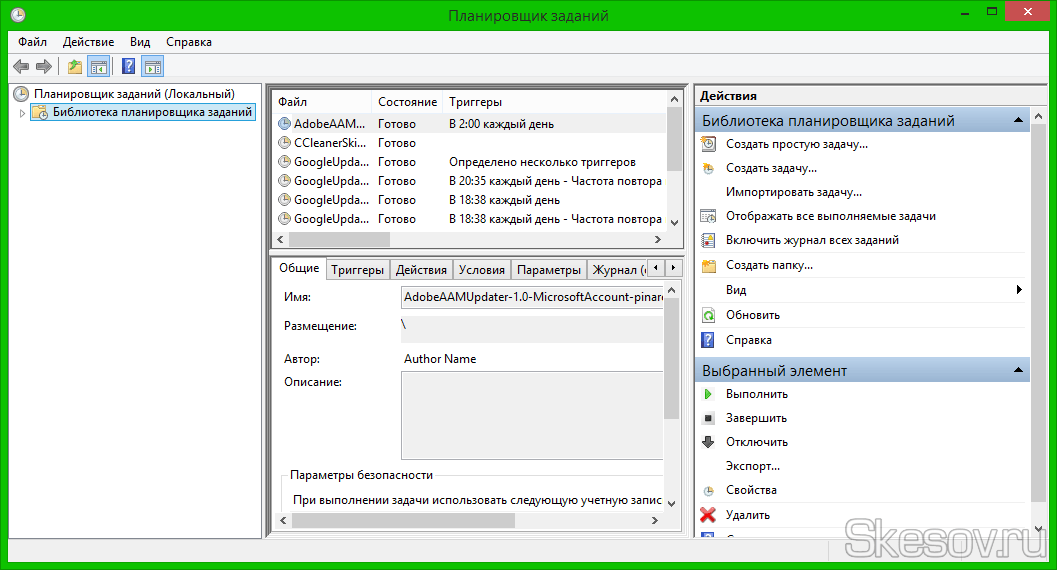This screenshot has width=1057, height=570.
Task: Click Импортировать задачу link
Action: [x=793, y=192]
